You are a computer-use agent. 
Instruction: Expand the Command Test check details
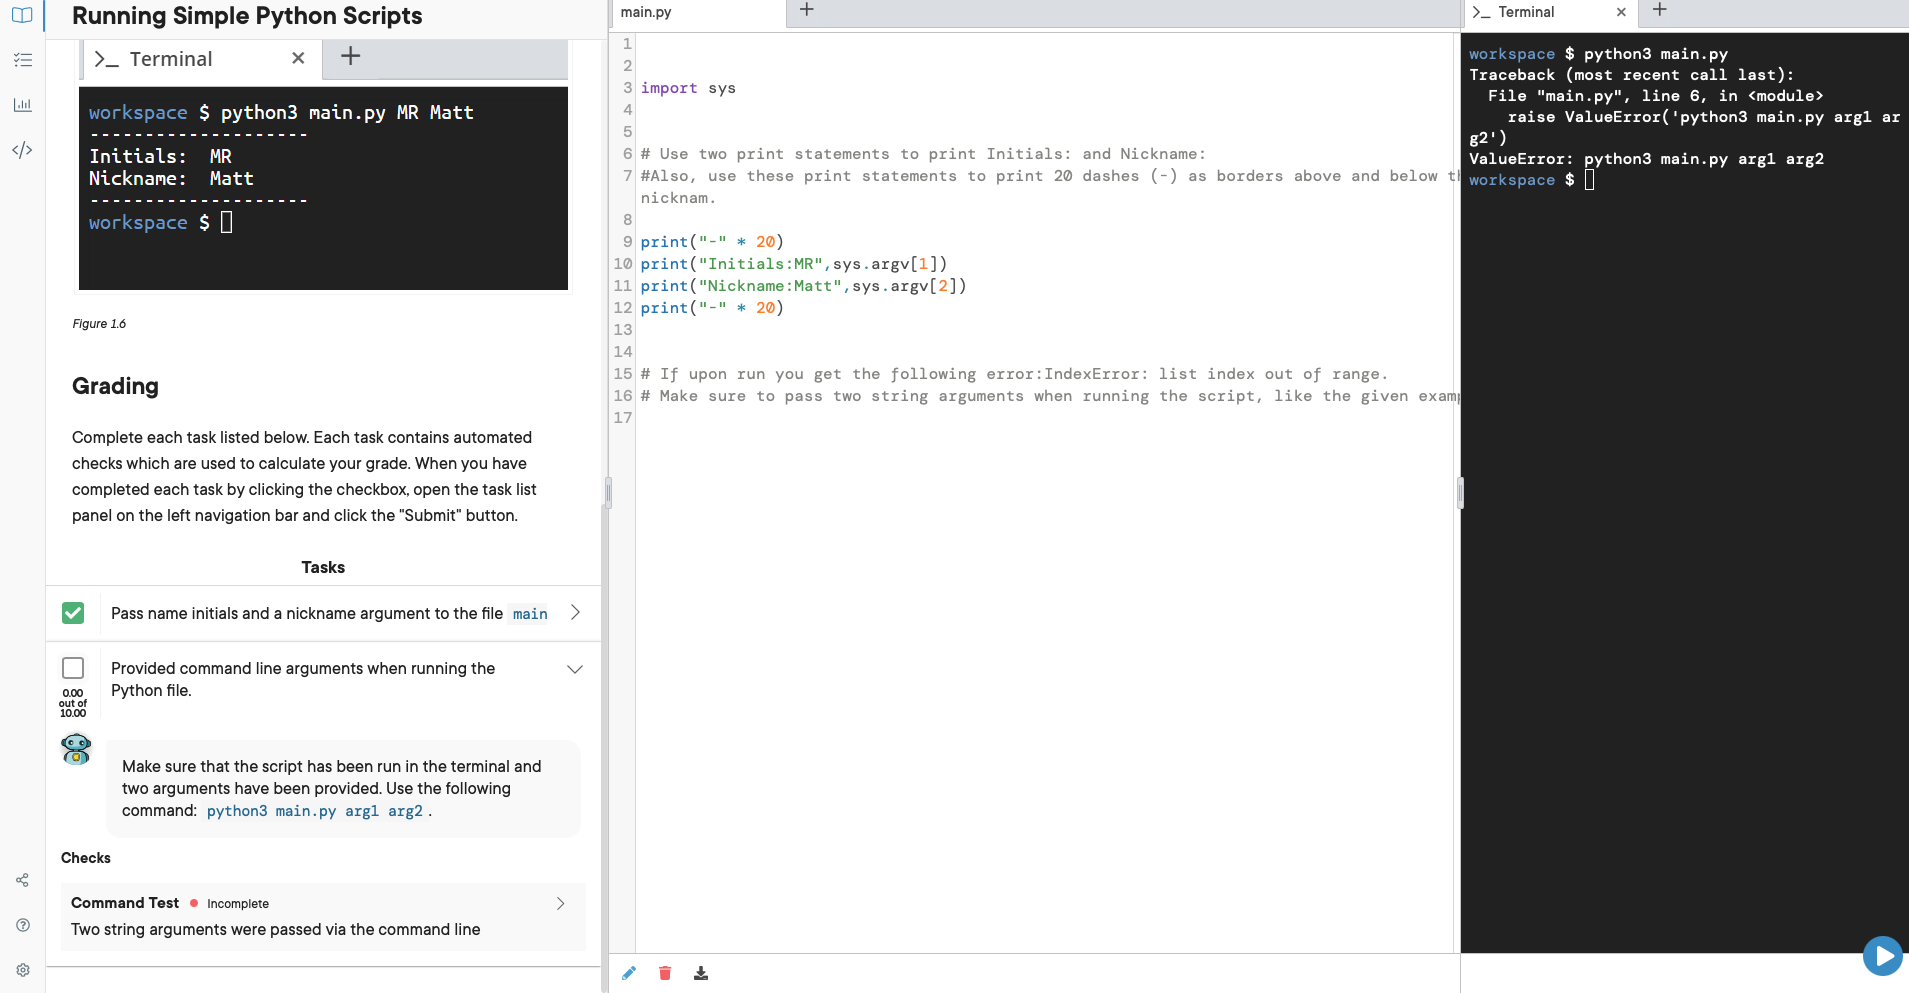click(x=560, y=903)
